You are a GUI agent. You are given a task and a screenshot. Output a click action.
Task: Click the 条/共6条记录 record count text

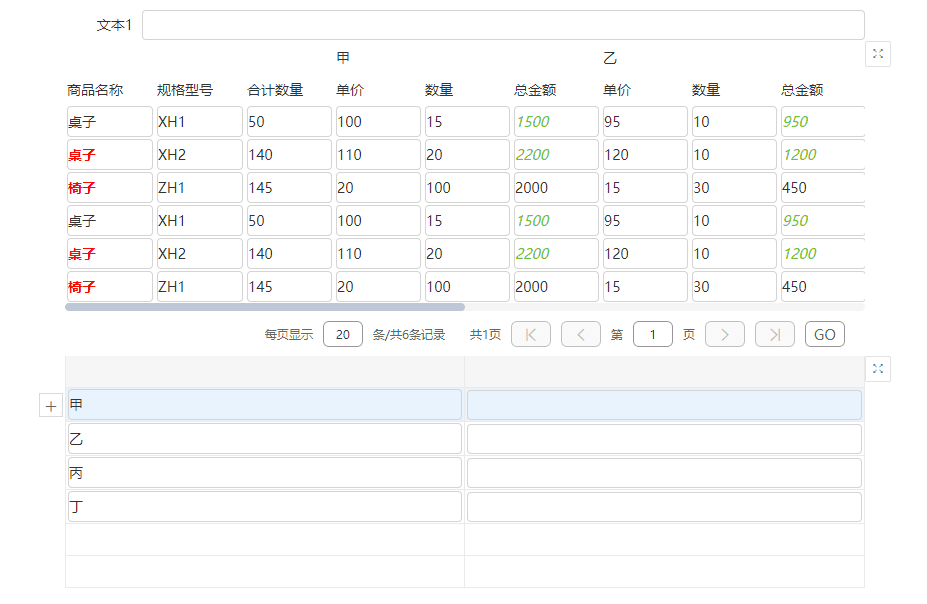pos(409,335)
